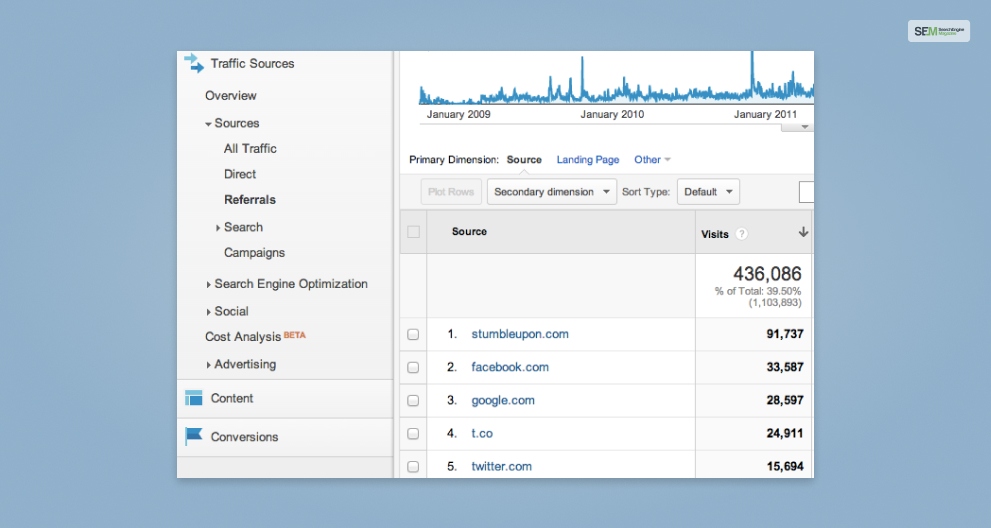Click the Conversions flag icon
The image size is (991, 528).
(193, 436)
